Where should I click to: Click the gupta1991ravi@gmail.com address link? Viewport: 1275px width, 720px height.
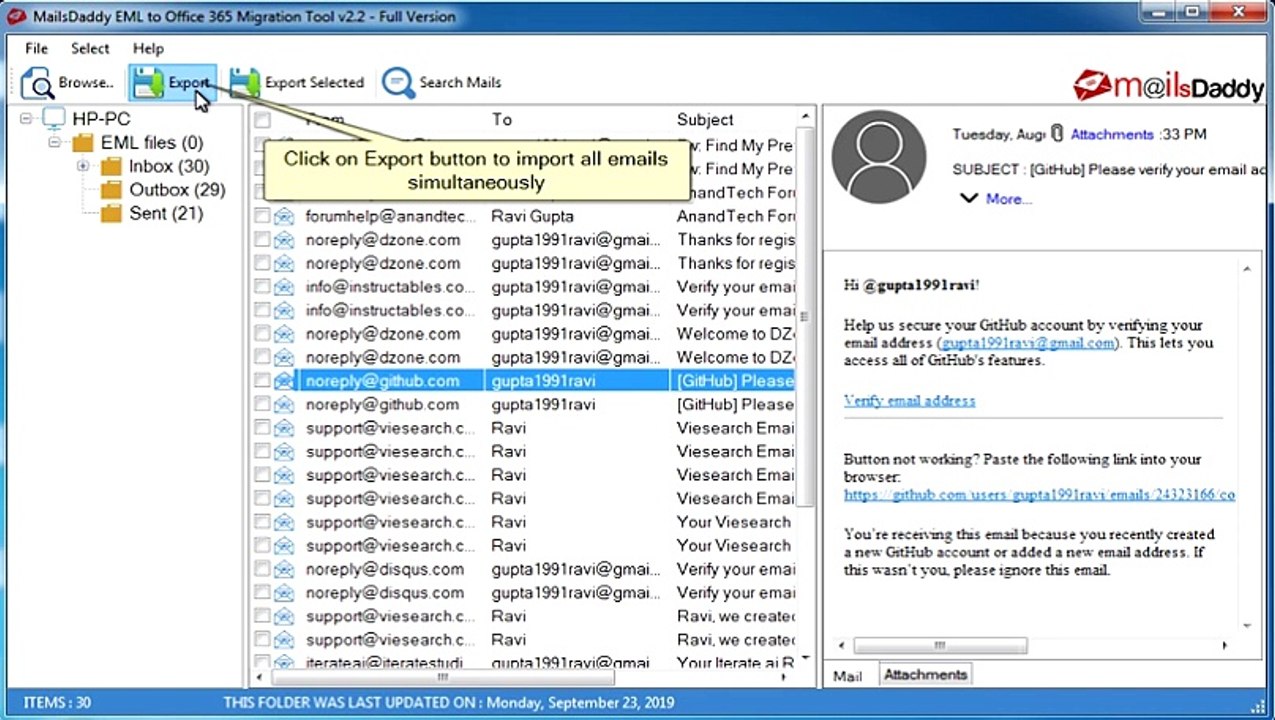1027,342
